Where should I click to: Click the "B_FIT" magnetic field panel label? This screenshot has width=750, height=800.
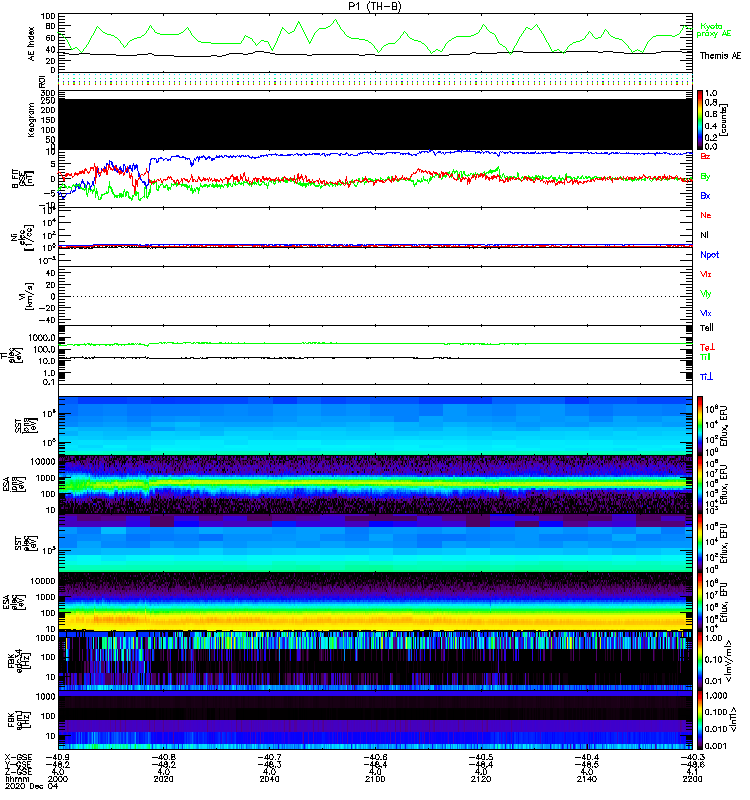pyautogui.click(x=15, y=179)
